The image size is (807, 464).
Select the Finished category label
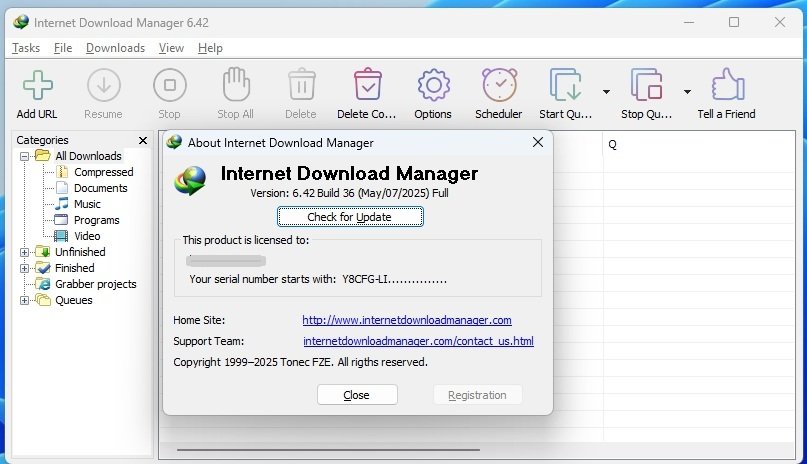pyautogui.click(x=75, y=268)
